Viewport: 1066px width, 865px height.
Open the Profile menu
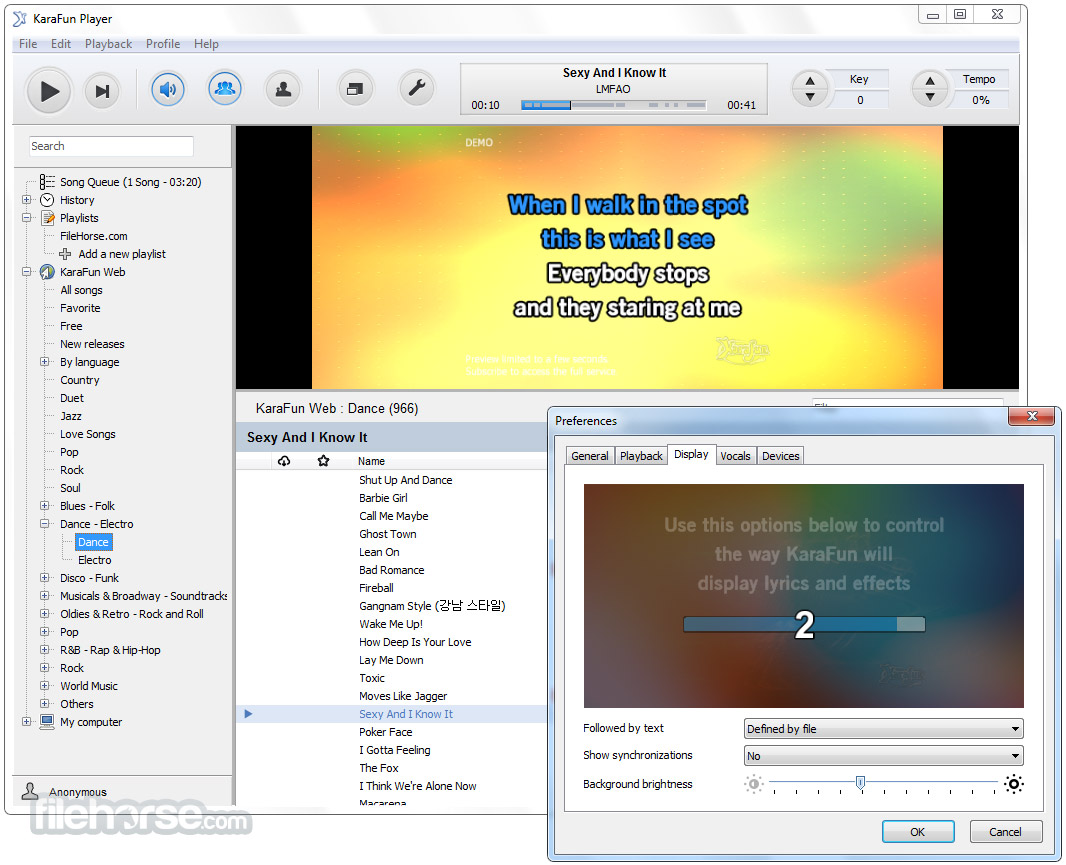tap(163, 44)
